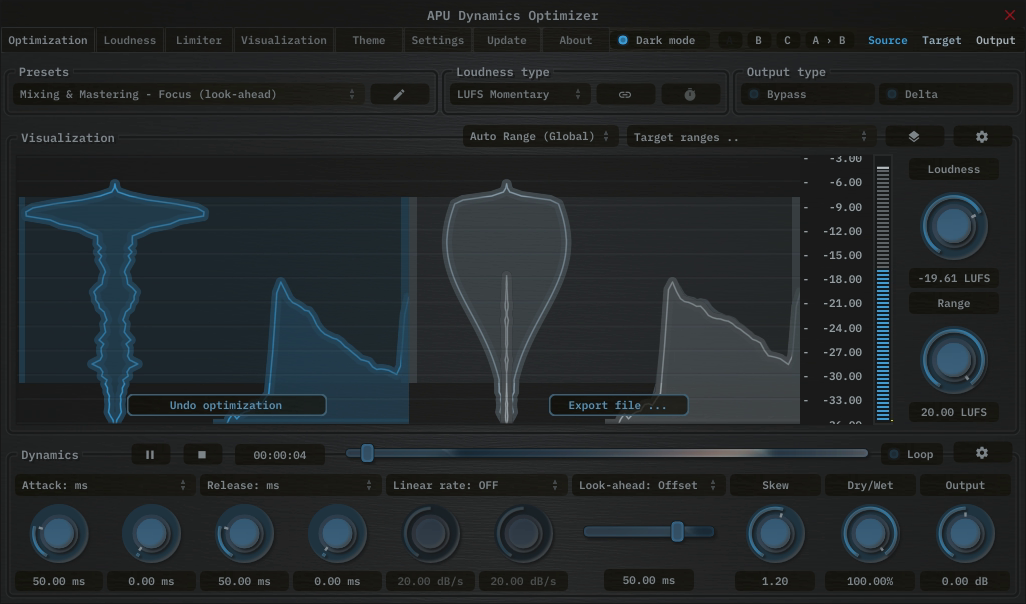
Task: Click the stopwatch icon beside Loudness type
Action: pyautogui.click(x=690, y=94)
